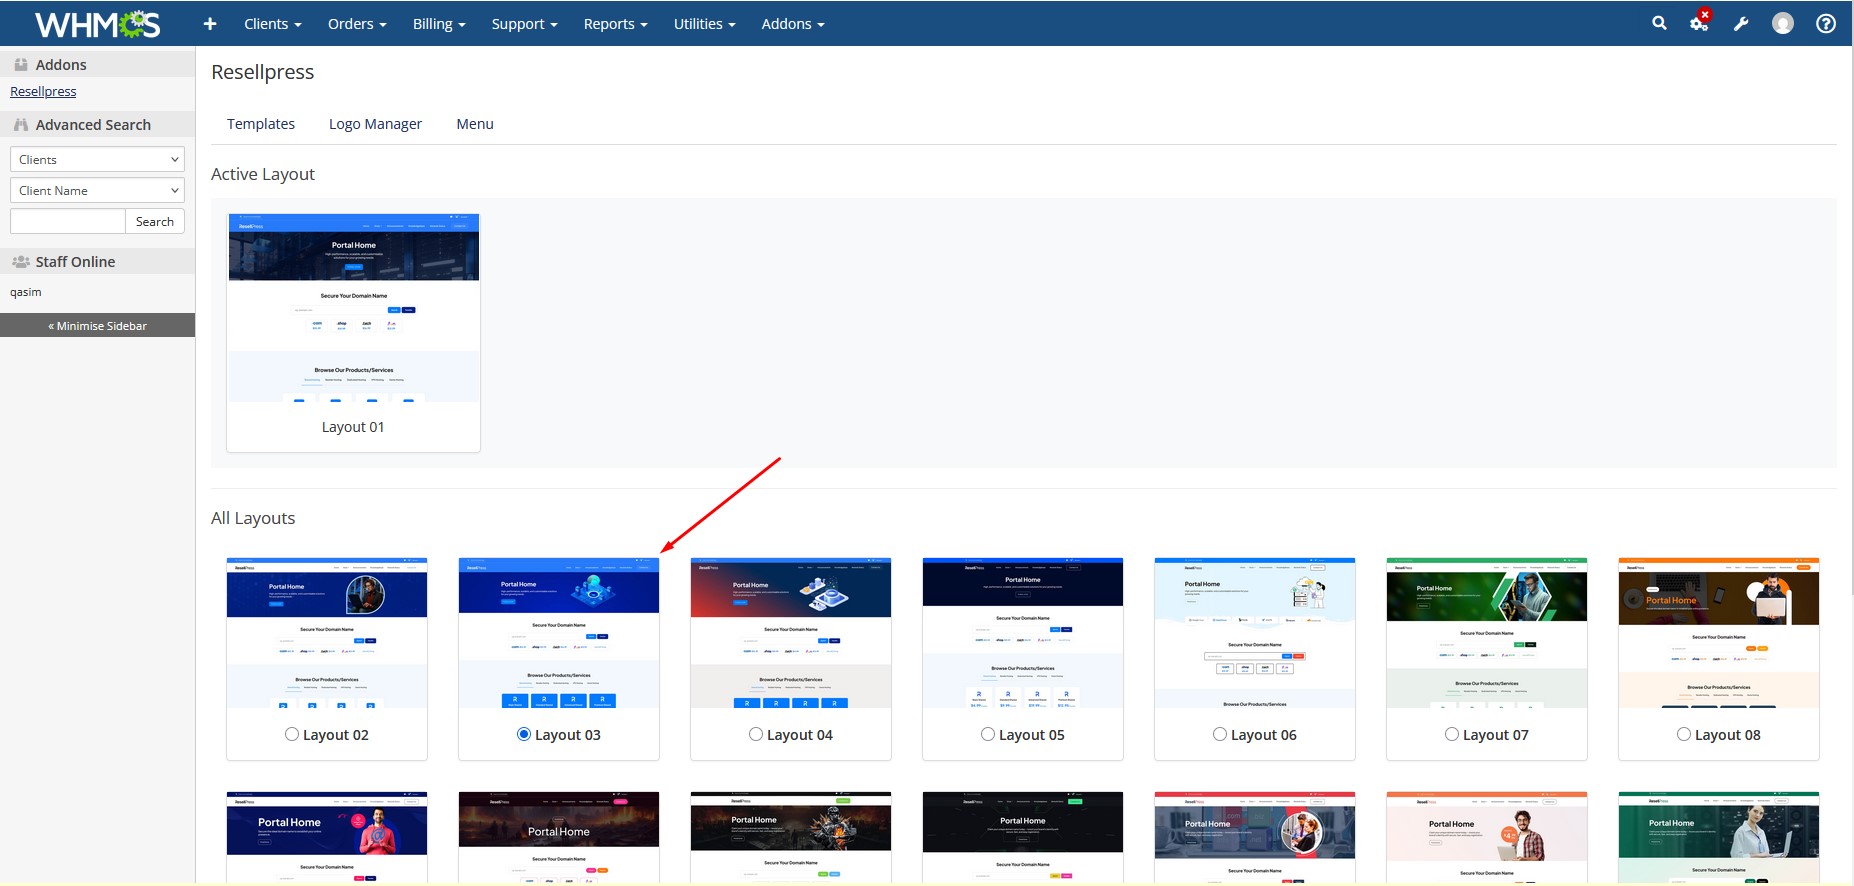The height and width of the screenshot is (886, 1854).
Task: Click the Minimise Sidebar button
Action: [x=97, y=326]
